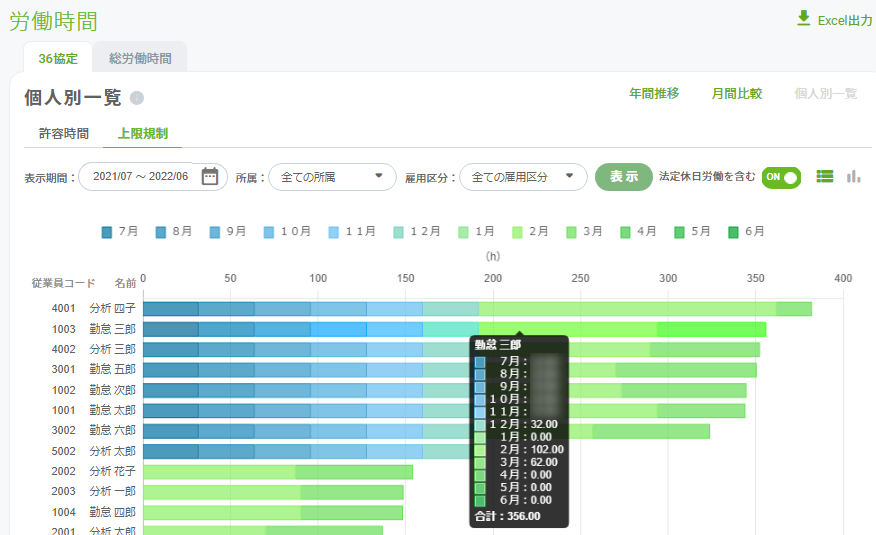Toggle 10月 legend series
Image resolution: width=876 pixels, height=535 pixels.
[287, 231]
